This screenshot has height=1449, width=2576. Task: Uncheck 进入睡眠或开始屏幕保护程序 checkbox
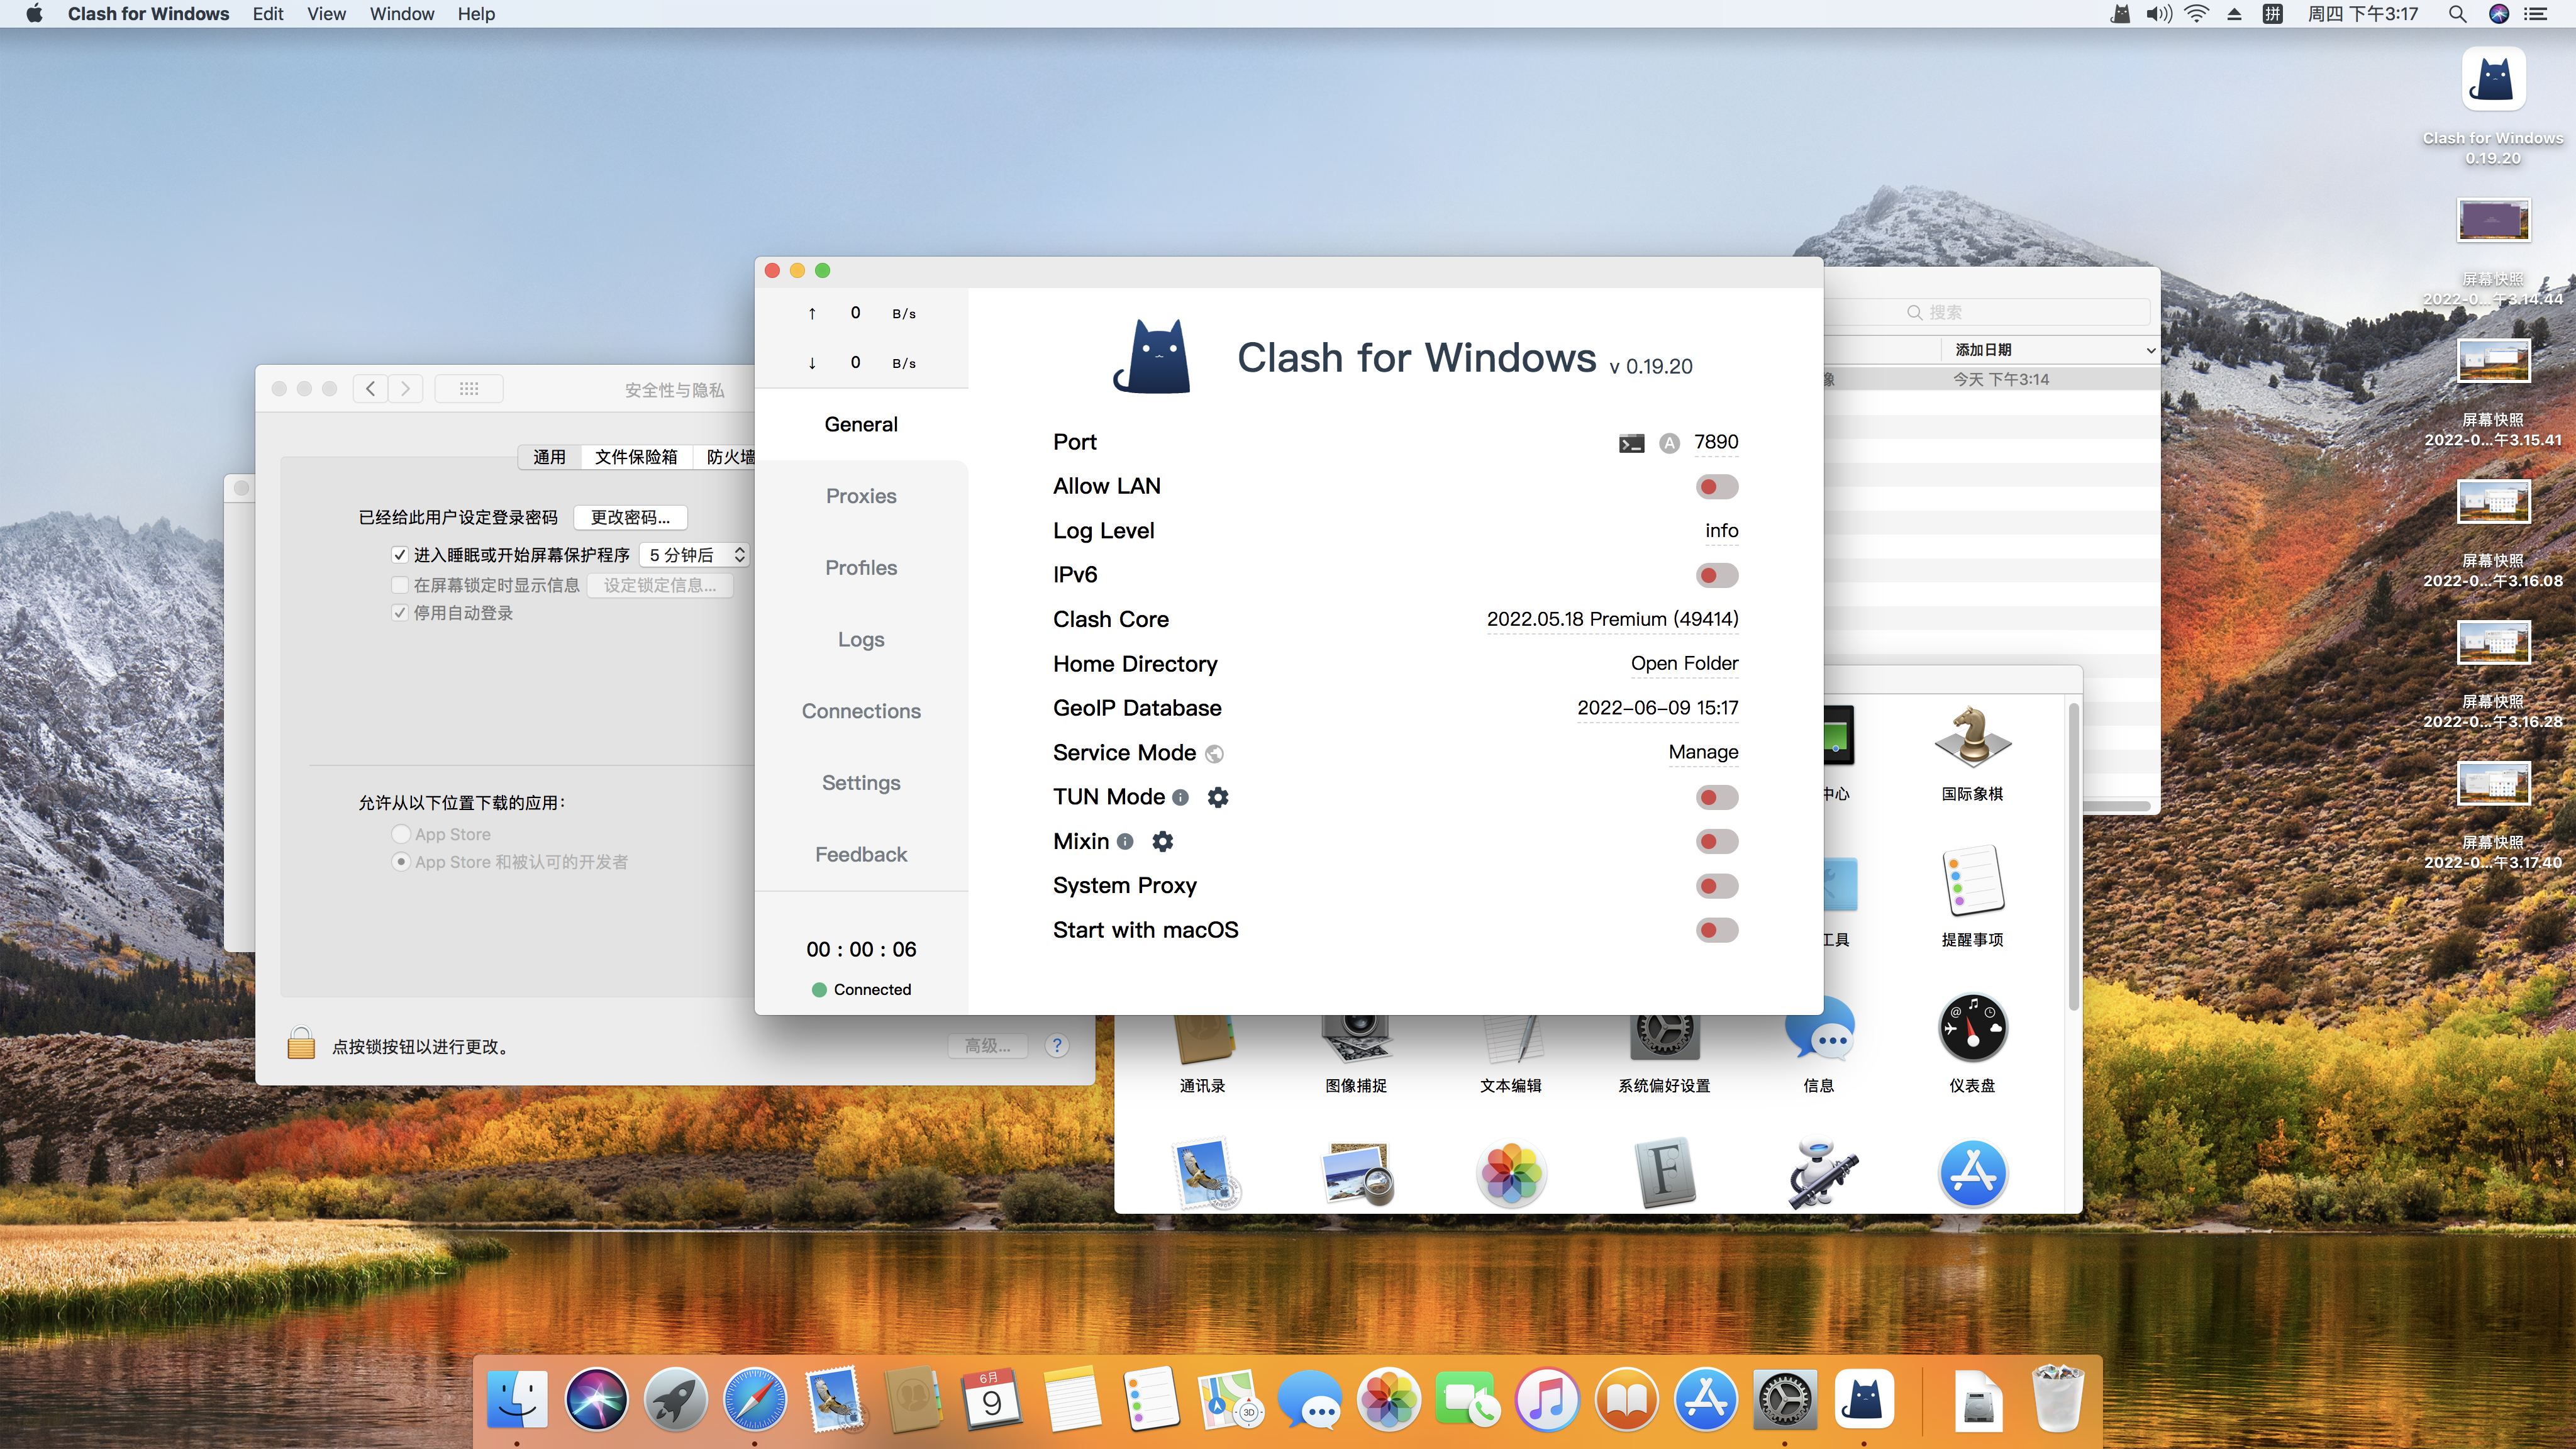tap(400, 555)
